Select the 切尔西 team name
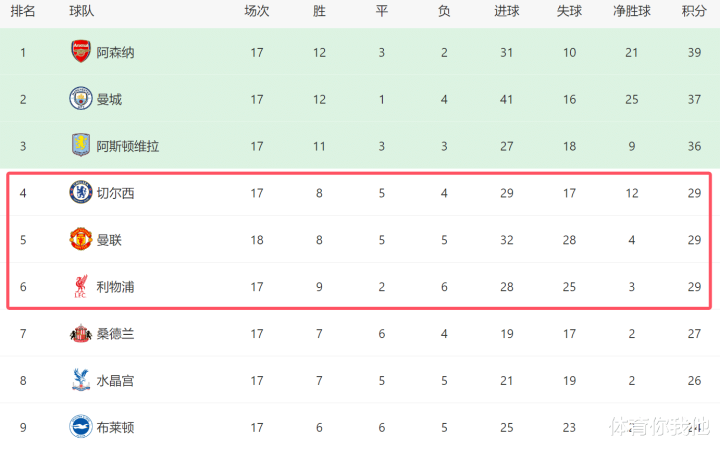 115,193
